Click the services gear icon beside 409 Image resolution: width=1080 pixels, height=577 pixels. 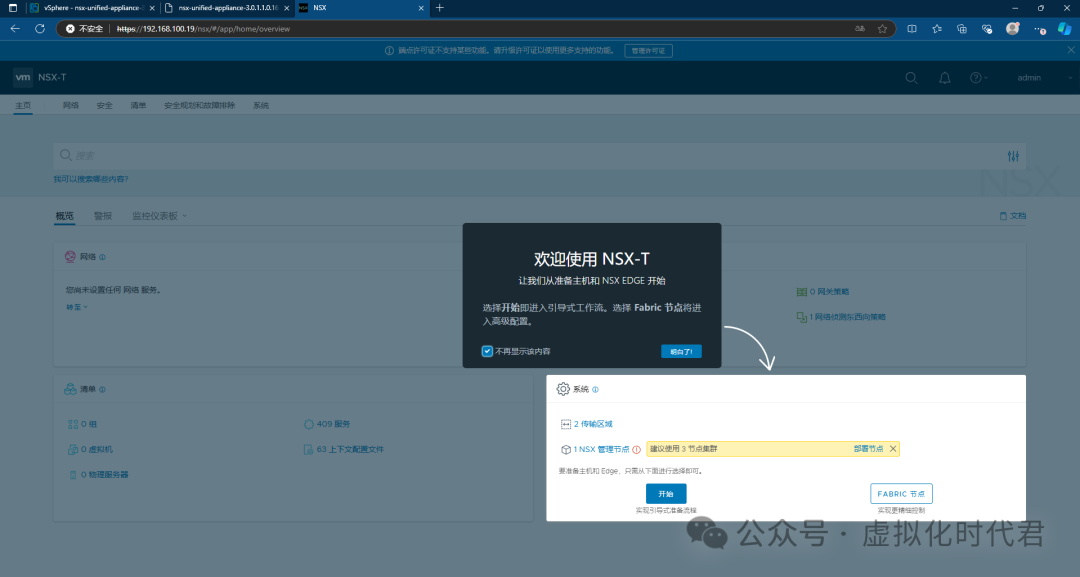309,424
